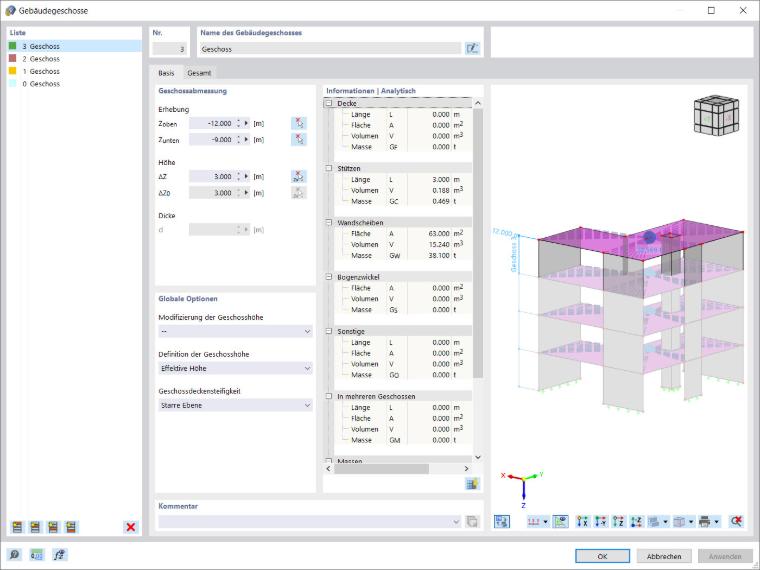The image size is (760, 570).
Task: Open numbering options dropdown arrow
Action: pos(546,522)
